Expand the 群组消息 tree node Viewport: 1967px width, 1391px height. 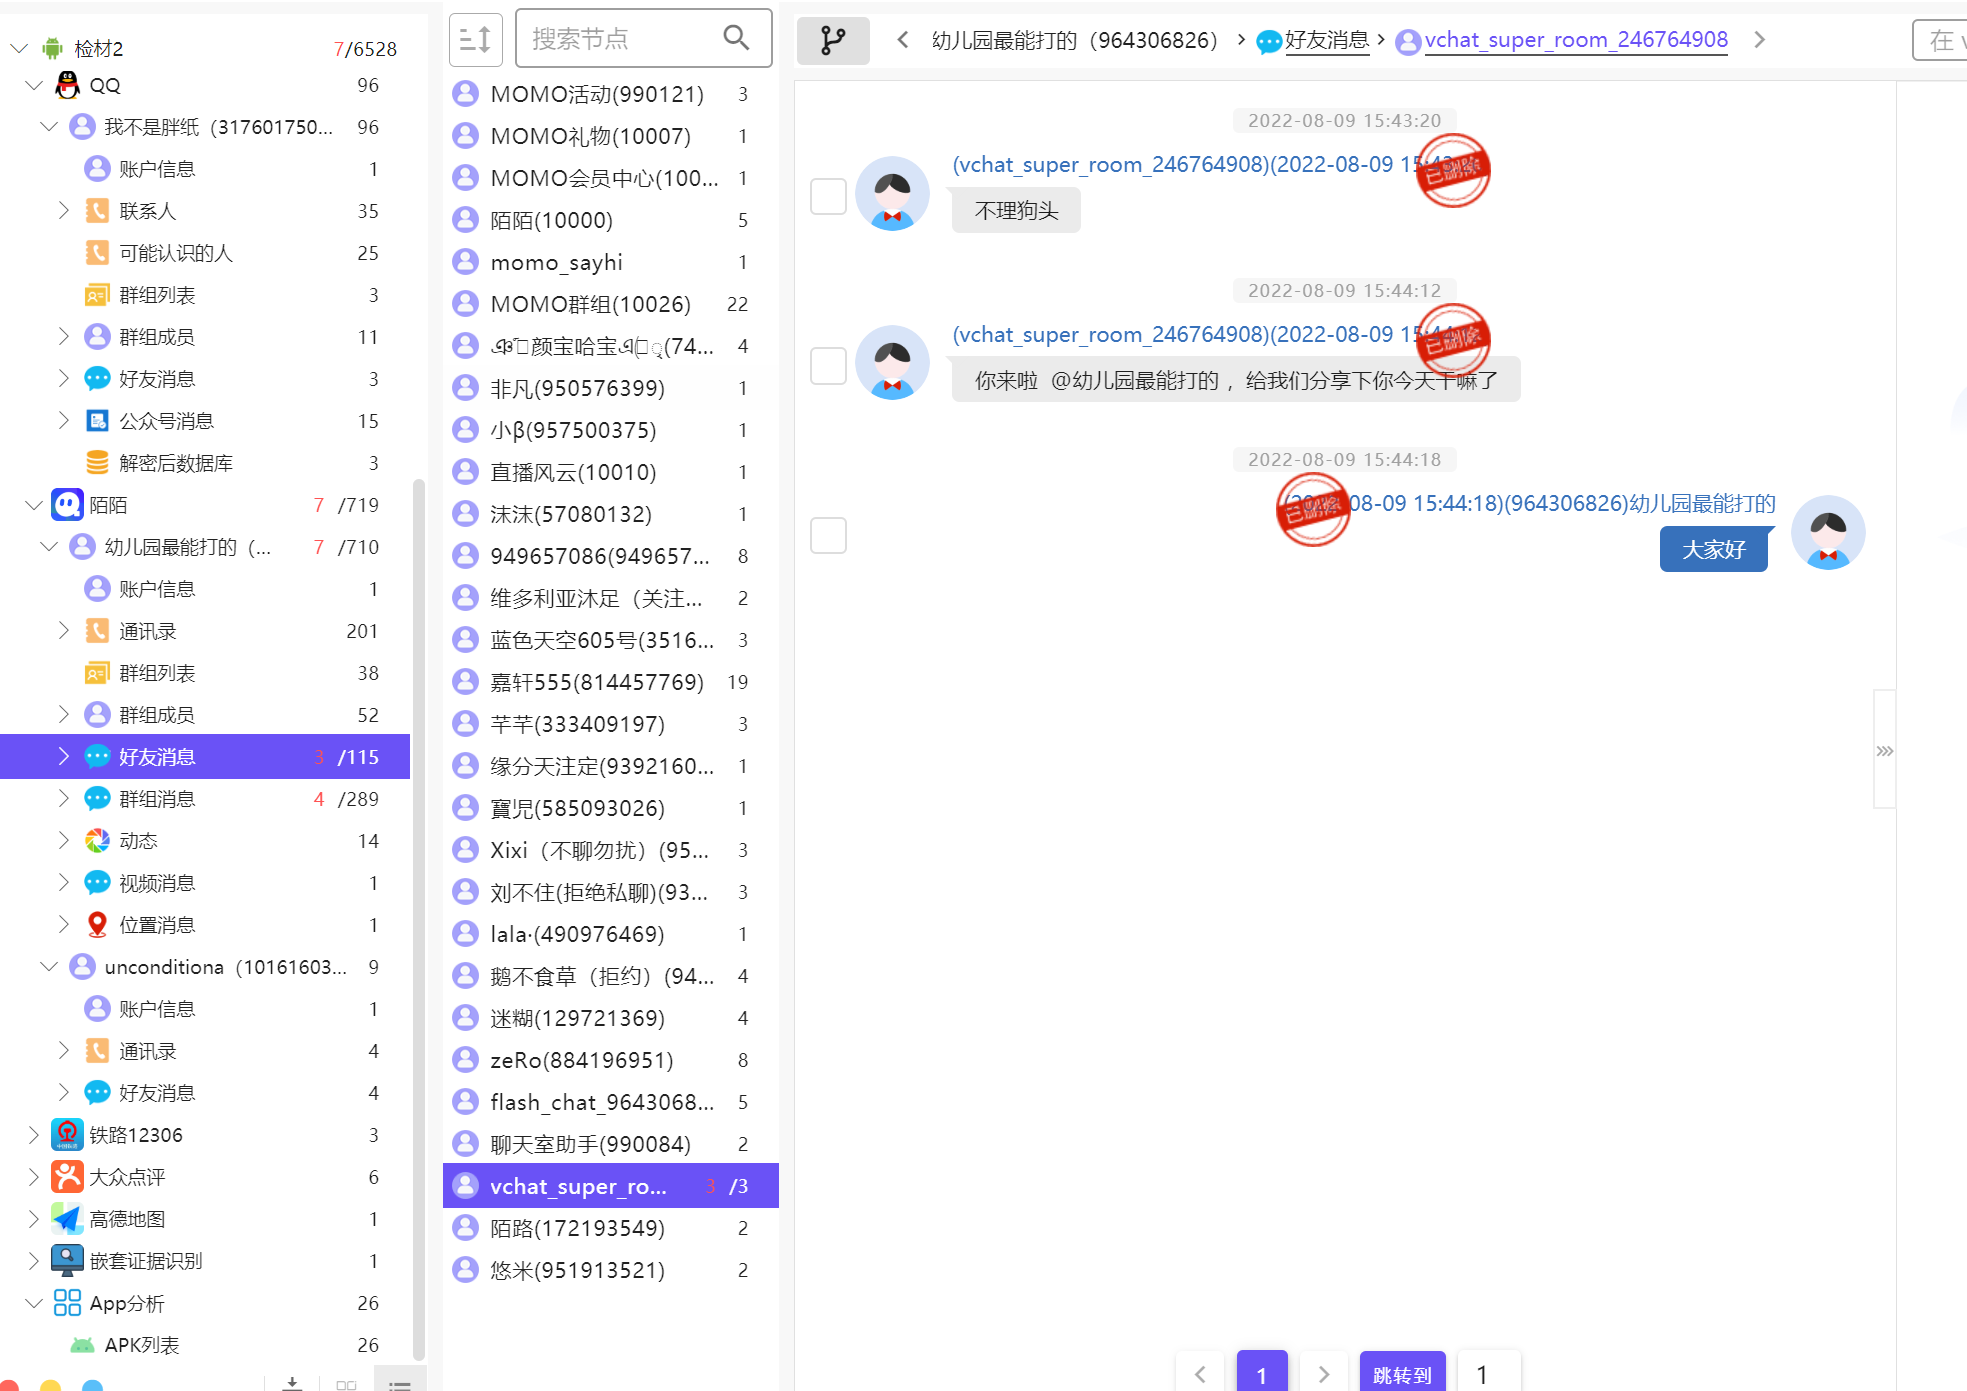coord(63,799)
